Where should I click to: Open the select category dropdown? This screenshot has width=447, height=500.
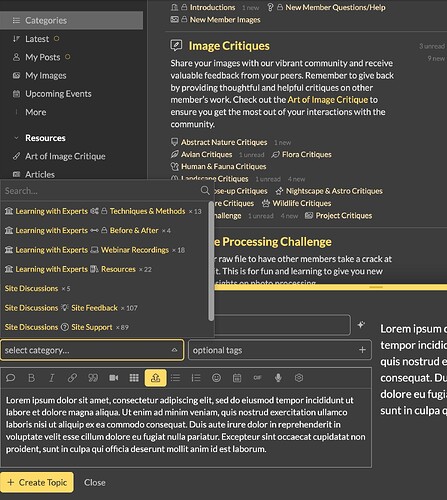(92, 350)
